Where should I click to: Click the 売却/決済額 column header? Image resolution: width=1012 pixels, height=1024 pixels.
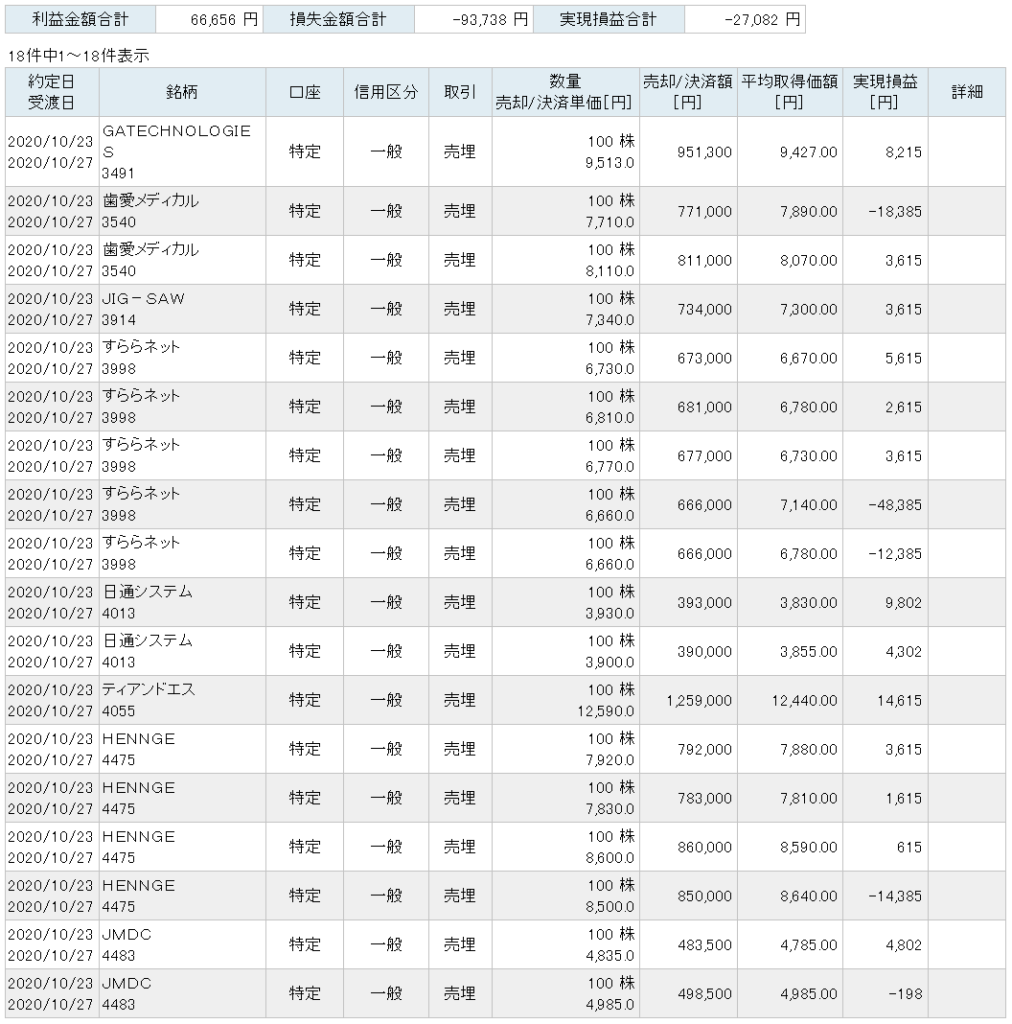[x=688, y=92]
